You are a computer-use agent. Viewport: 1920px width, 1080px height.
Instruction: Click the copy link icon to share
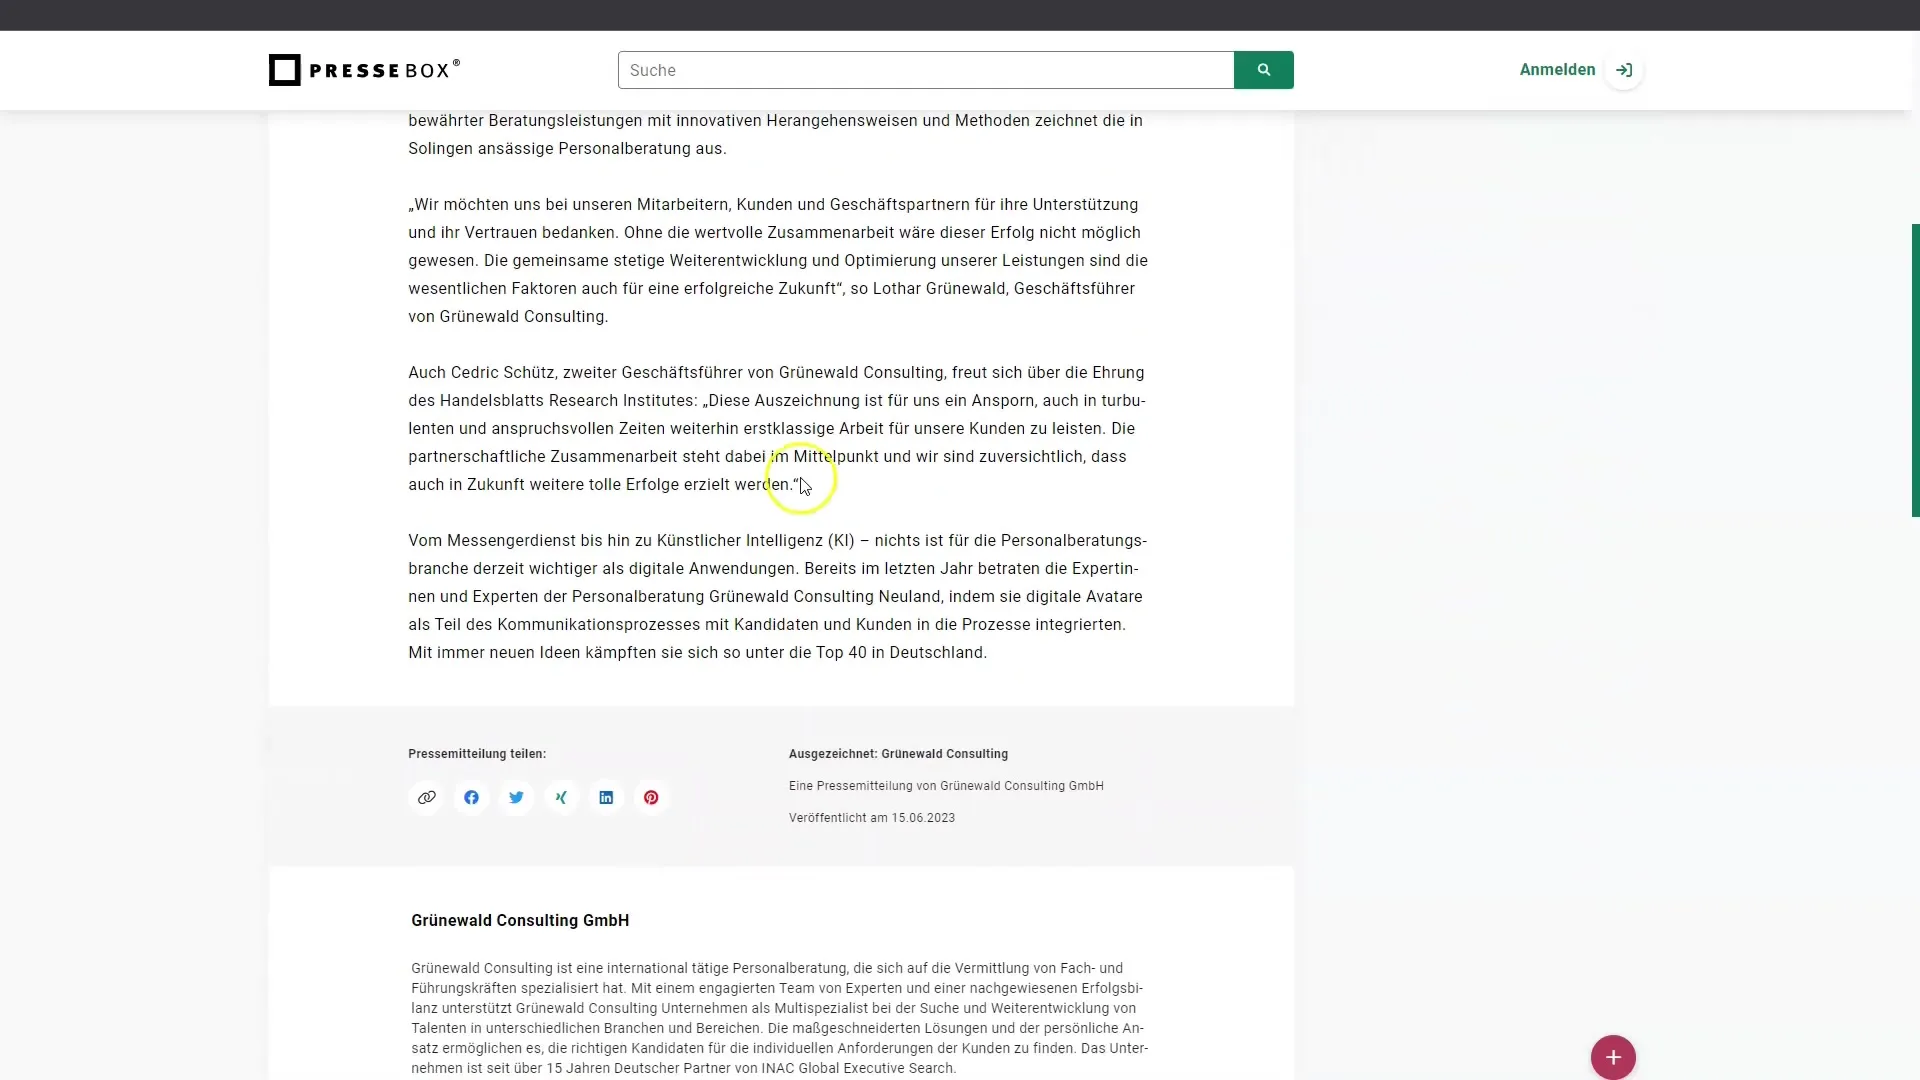pyautogui.click(x=426, y=796)
